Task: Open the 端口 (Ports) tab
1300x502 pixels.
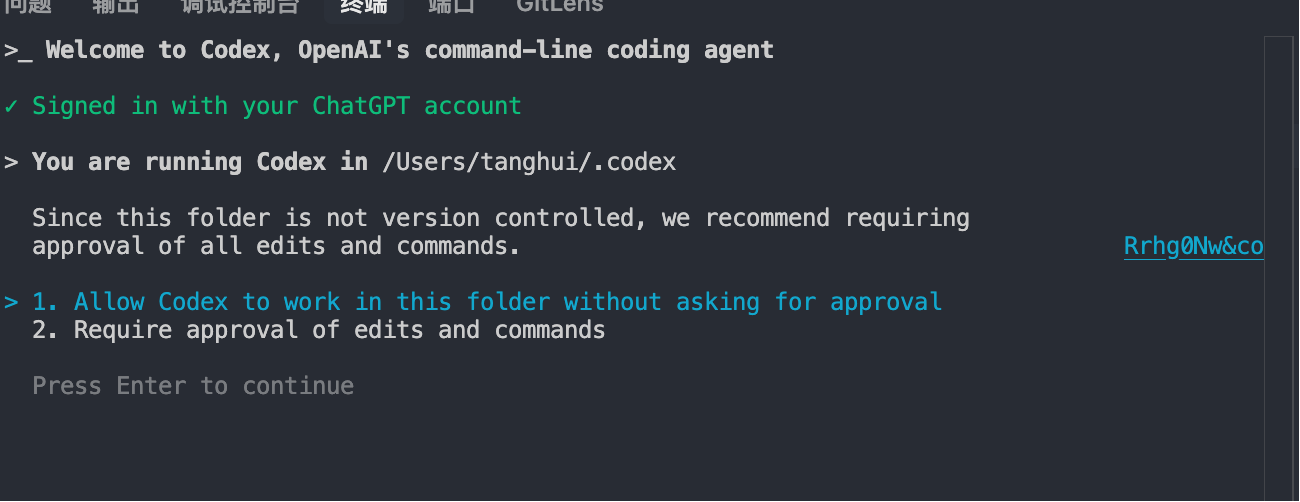Action: [452, 5]
